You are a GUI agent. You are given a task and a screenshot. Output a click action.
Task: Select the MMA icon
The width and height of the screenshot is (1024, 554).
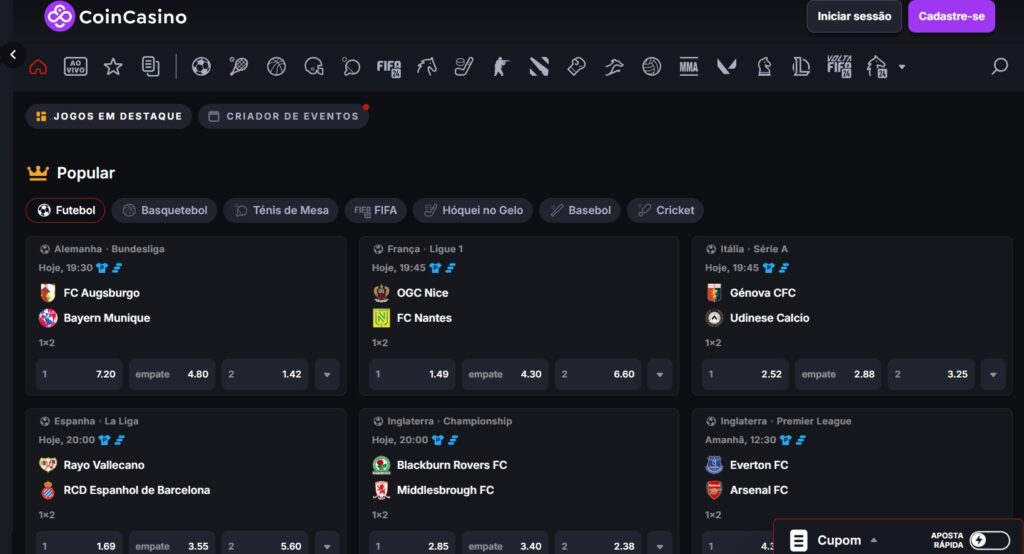(x=689, y=67)
